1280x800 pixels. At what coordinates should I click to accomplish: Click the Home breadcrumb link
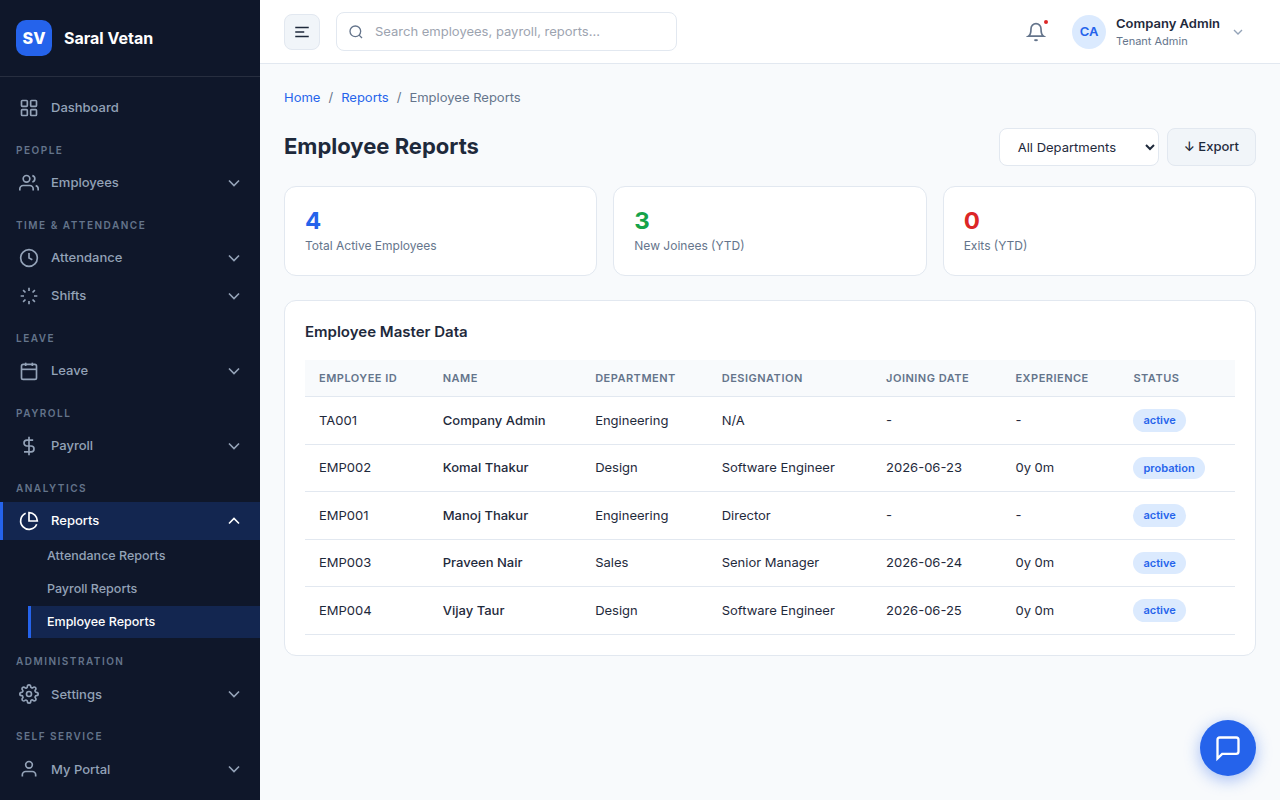[302, 98]
